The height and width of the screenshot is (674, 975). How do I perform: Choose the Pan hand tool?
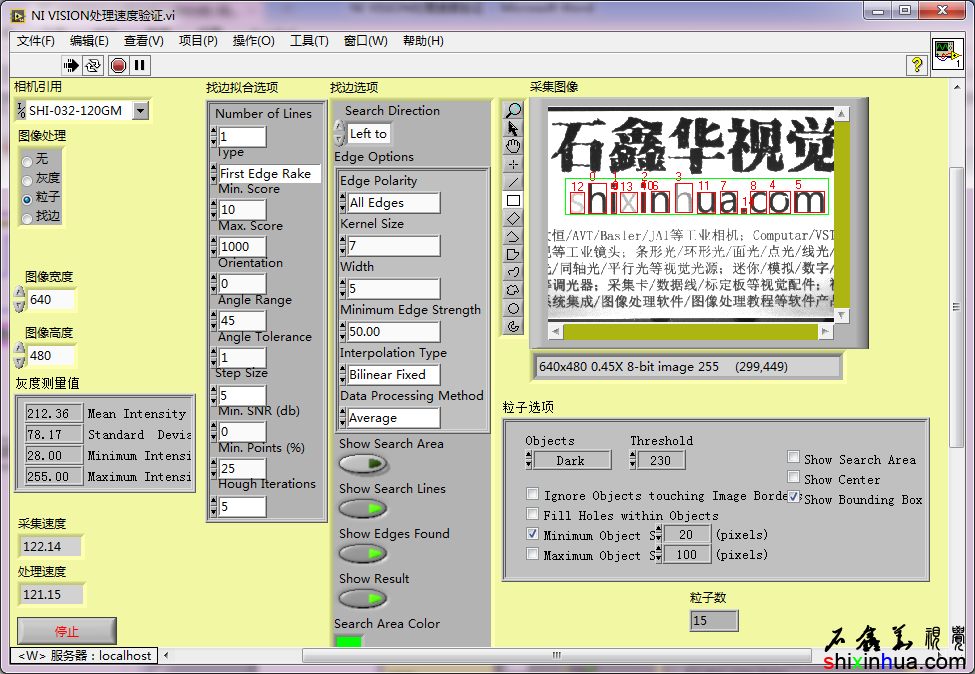click(x=514, y=146)
